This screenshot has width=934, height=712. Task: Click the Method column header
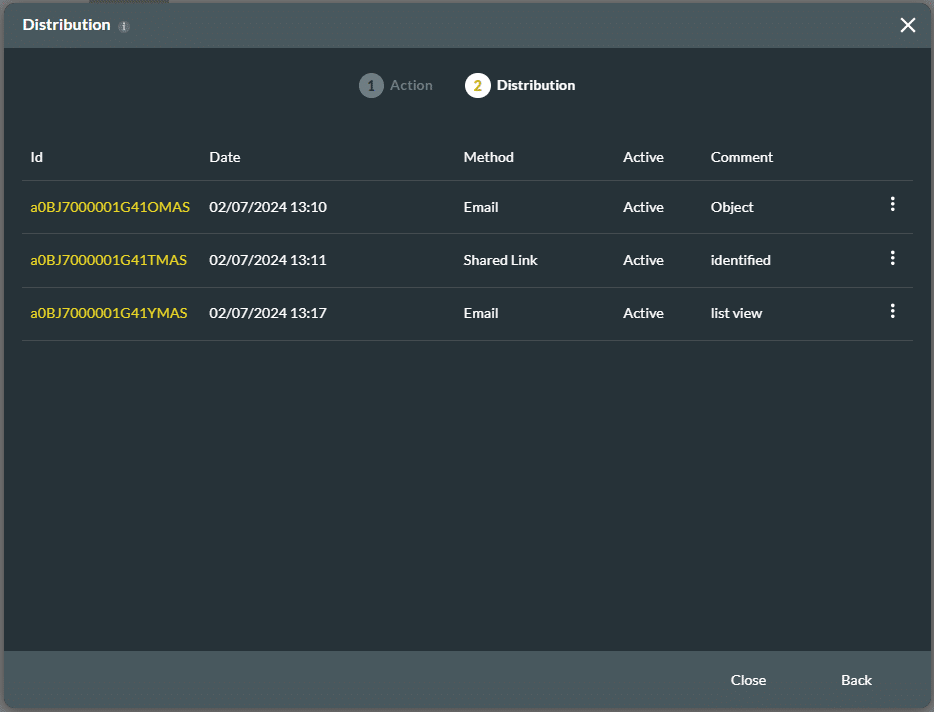488,157
